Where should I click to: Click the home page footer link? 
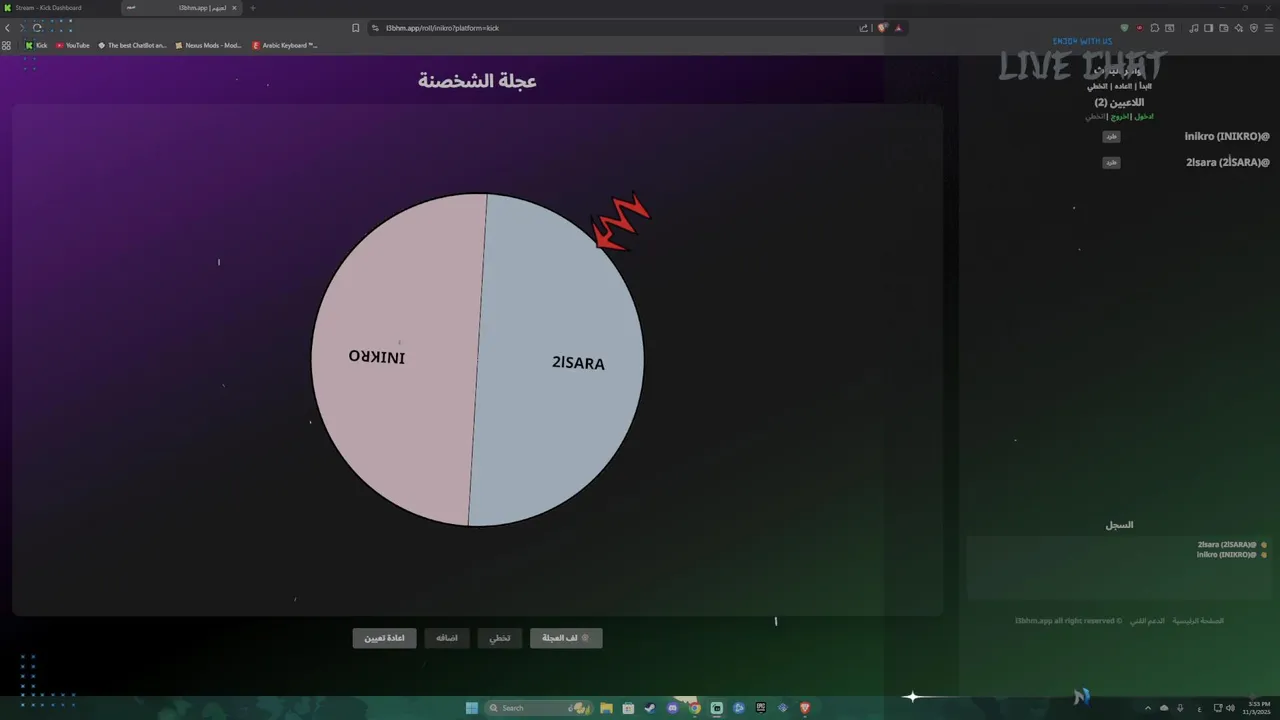coord(1198,621)
